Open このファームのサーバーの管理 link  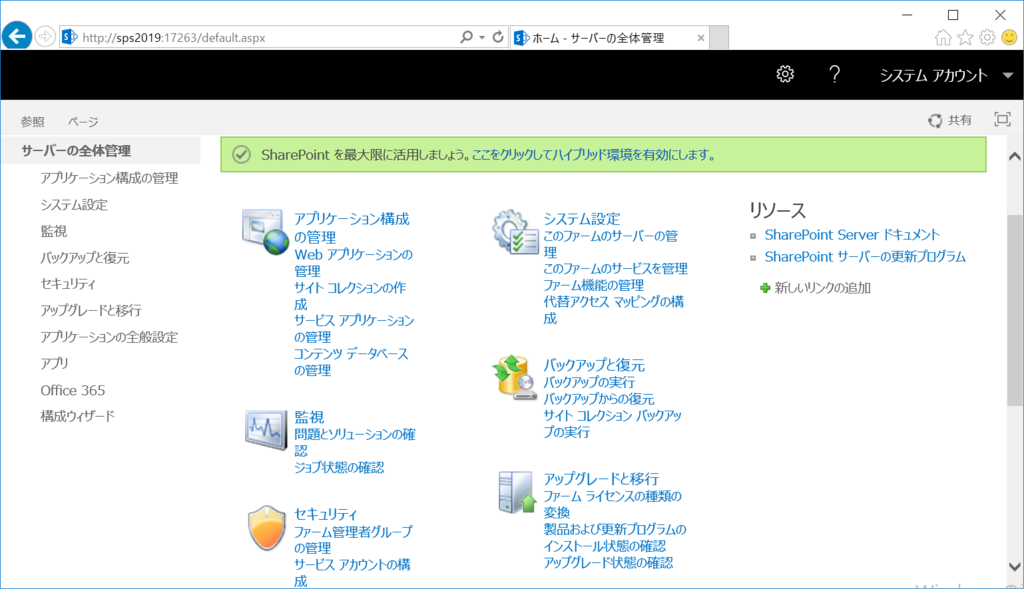[x=611, y=244]
